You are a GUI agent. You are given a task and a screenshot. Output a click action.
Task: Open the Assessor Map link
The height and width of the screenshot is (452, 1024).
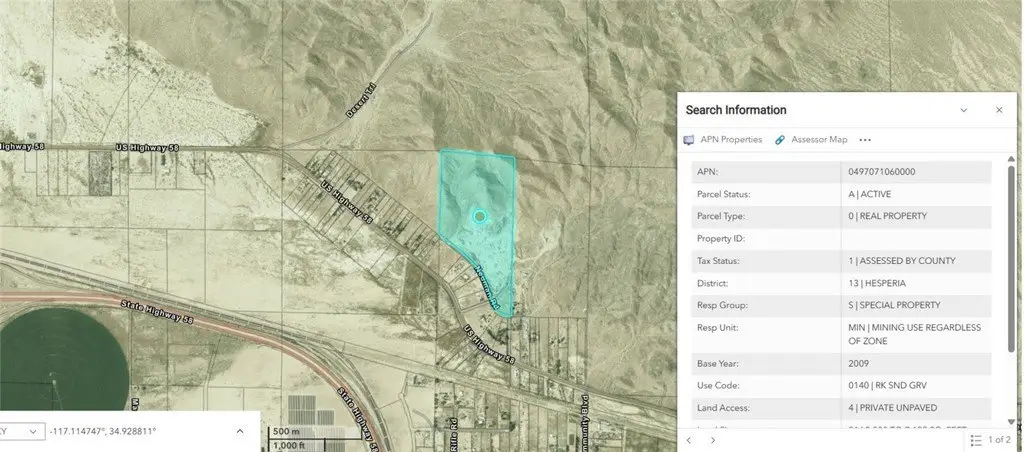click(811, 140)
